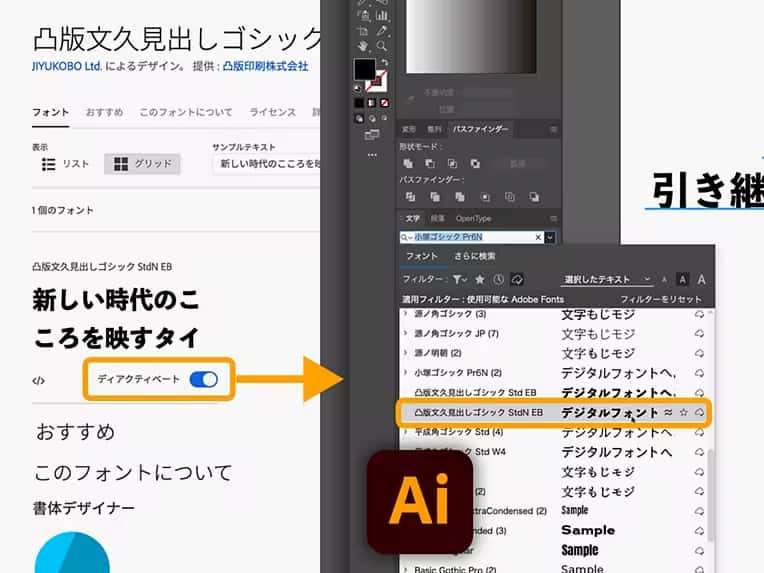Select the Hand tool in Illustrator toolbar
This screenshot has height=573, width=764.
(x=363, y=46)
